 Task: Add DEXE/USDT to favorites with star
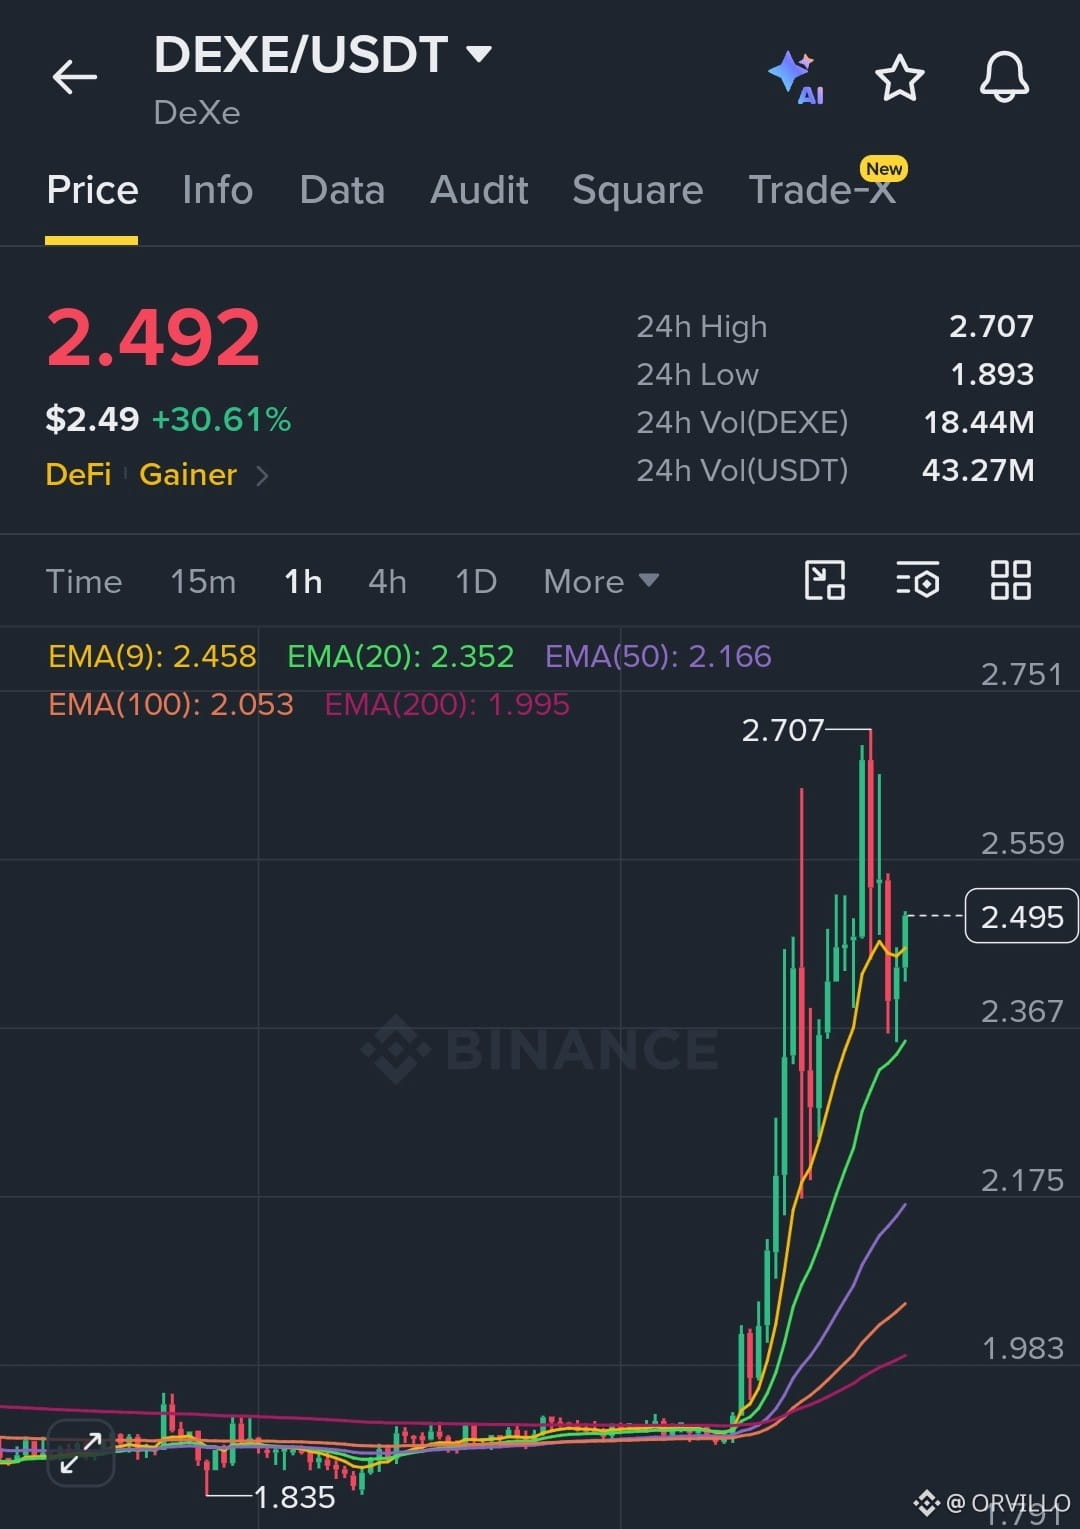point(899,77)
